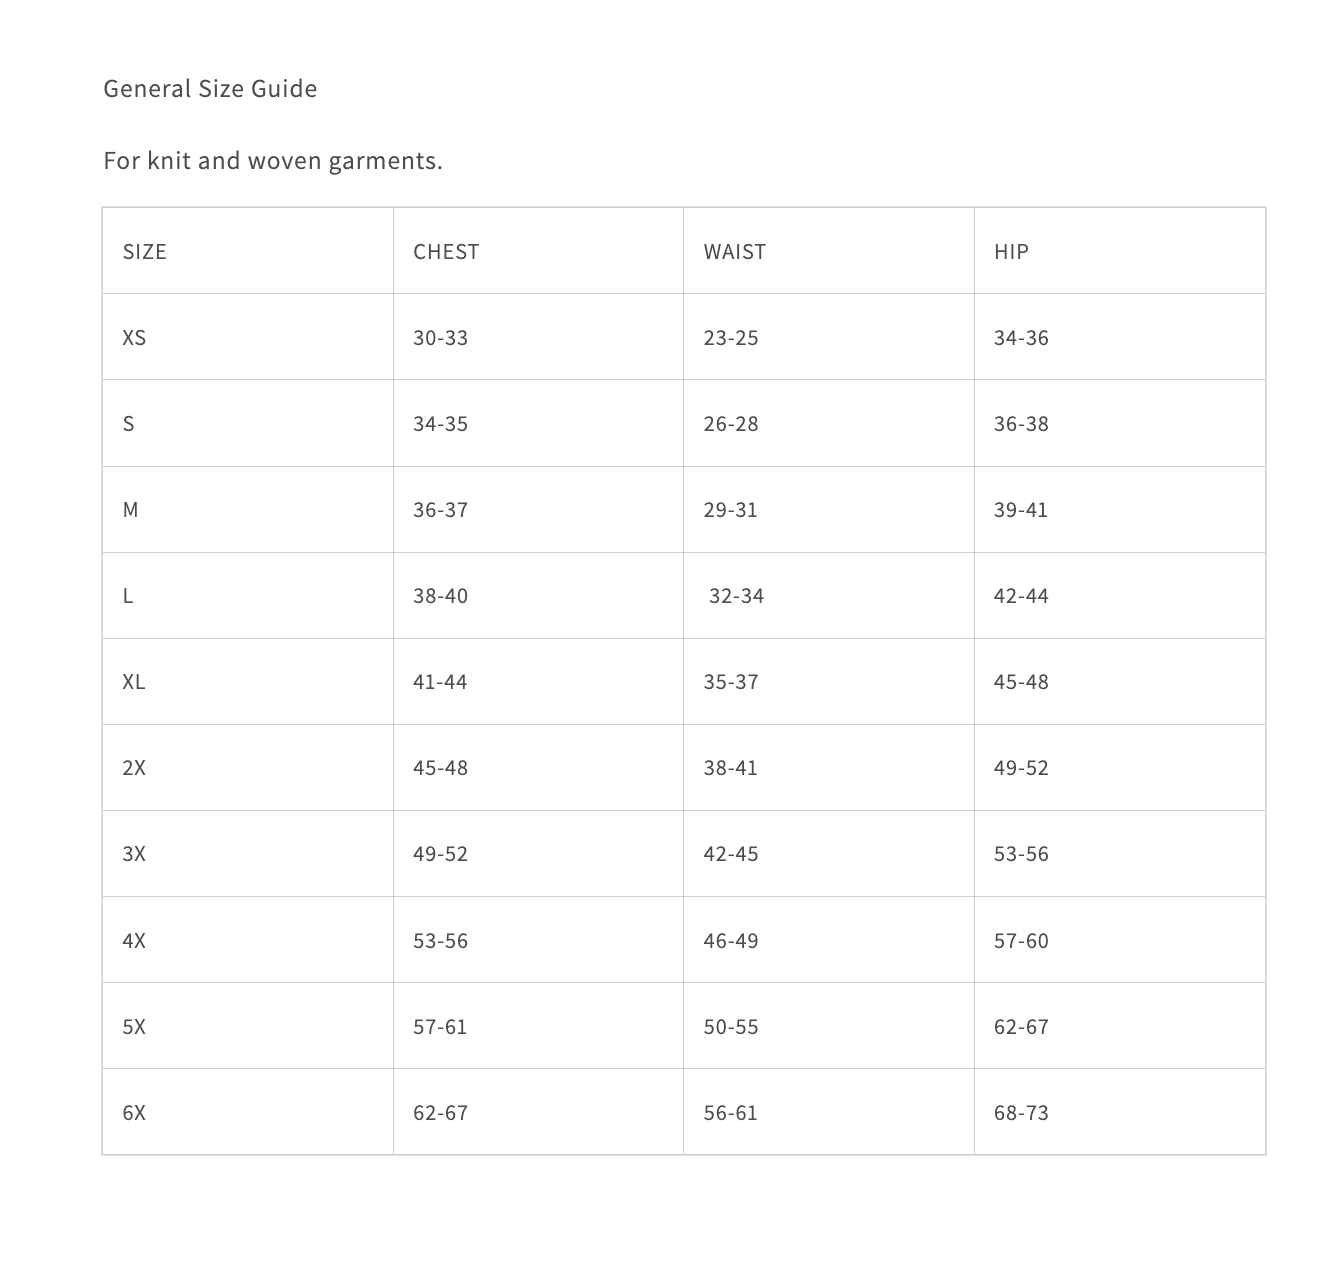The image size is (1332, 1262).
Task: Click the 5X size label
Action: (134, 1027)
